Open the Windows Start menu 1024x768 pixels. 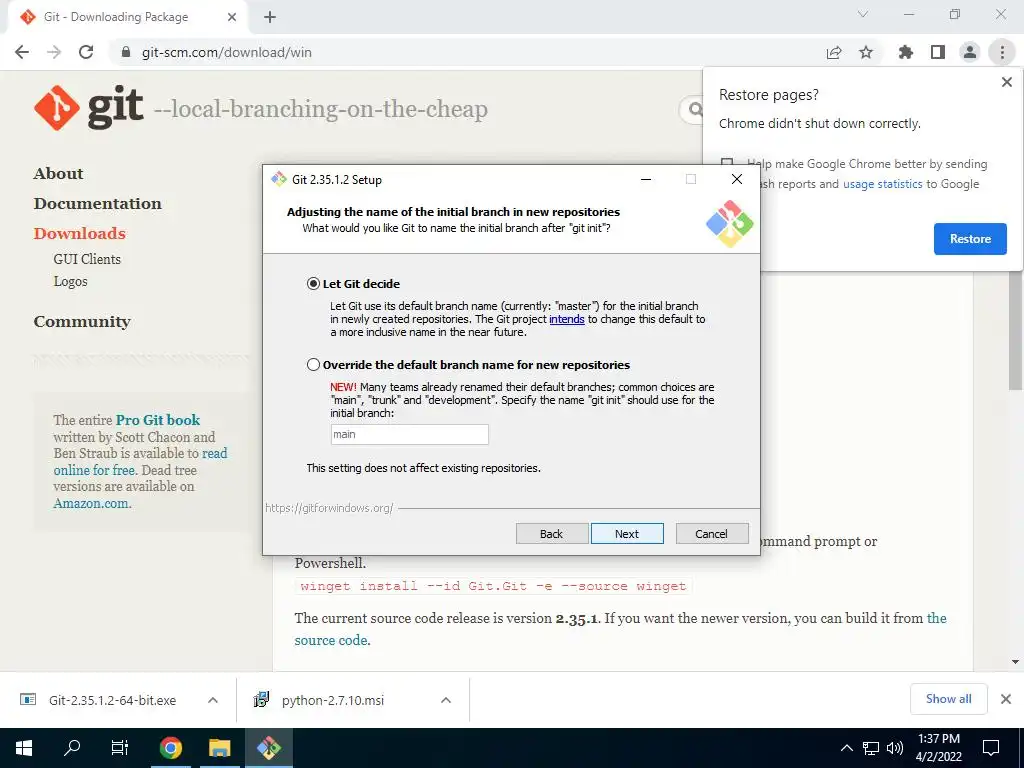pos(24,748)
